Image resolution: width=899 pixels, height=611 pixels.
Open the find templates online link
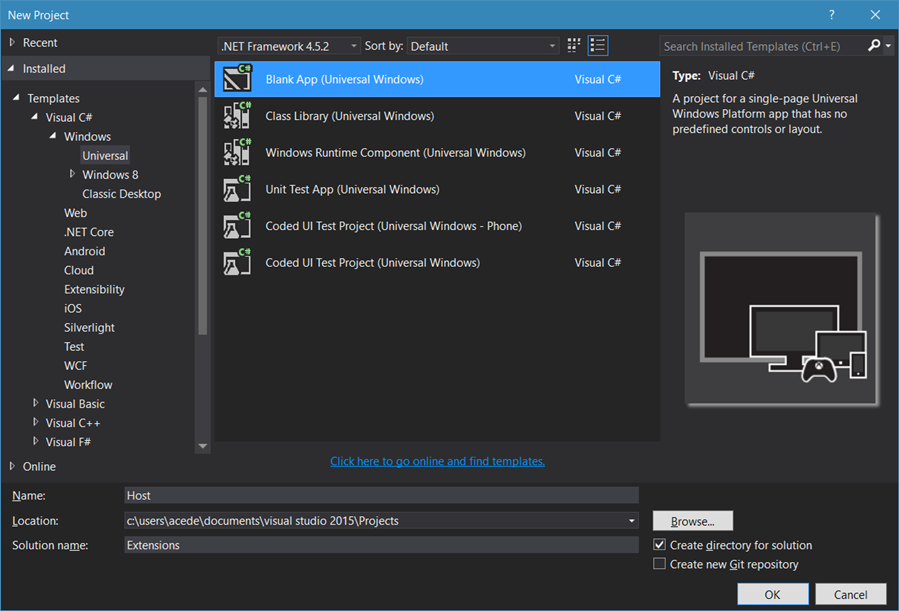click(437, 461)
